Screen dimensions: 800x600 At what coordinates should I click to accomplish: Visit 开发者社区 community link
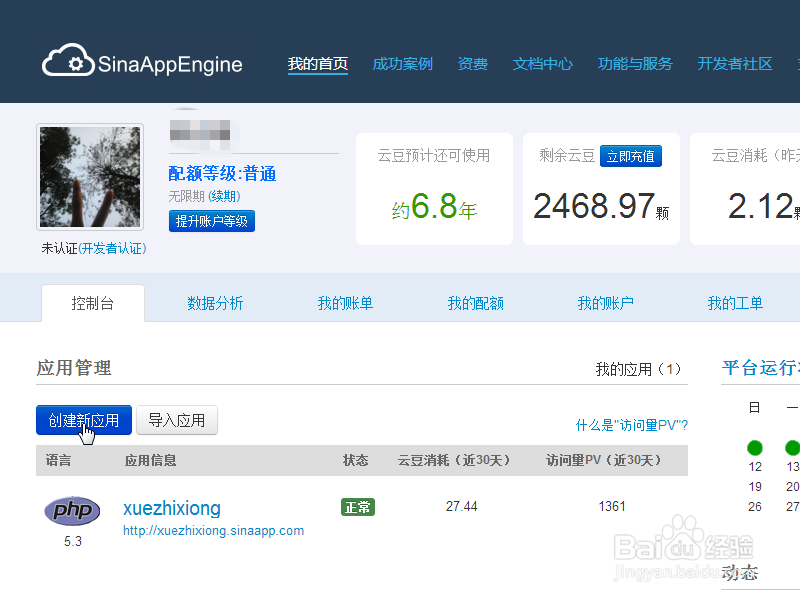(x=735, y=64)
